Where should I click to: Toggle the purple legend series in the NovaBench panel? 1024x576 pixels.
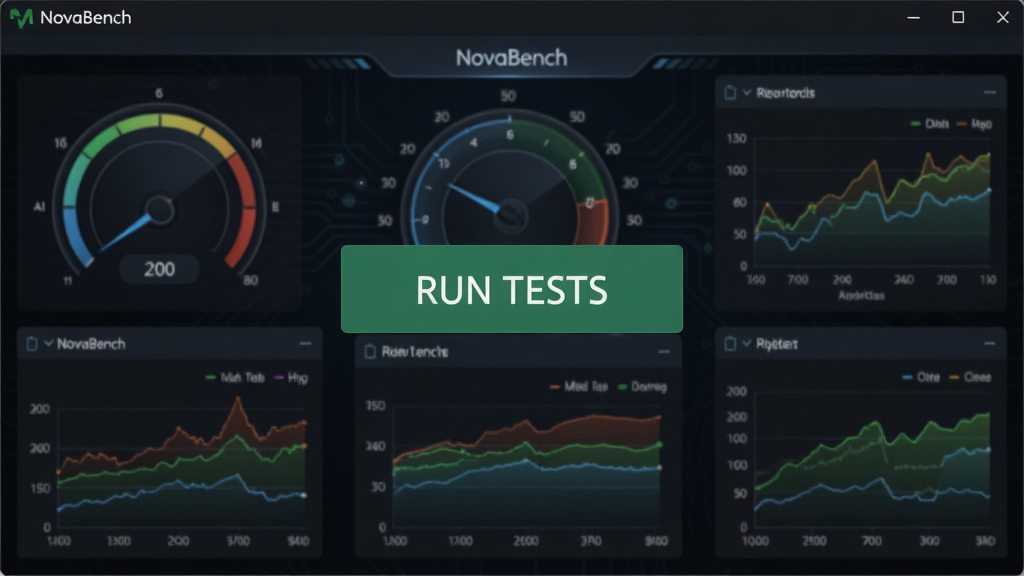click(x=291, y=377)
